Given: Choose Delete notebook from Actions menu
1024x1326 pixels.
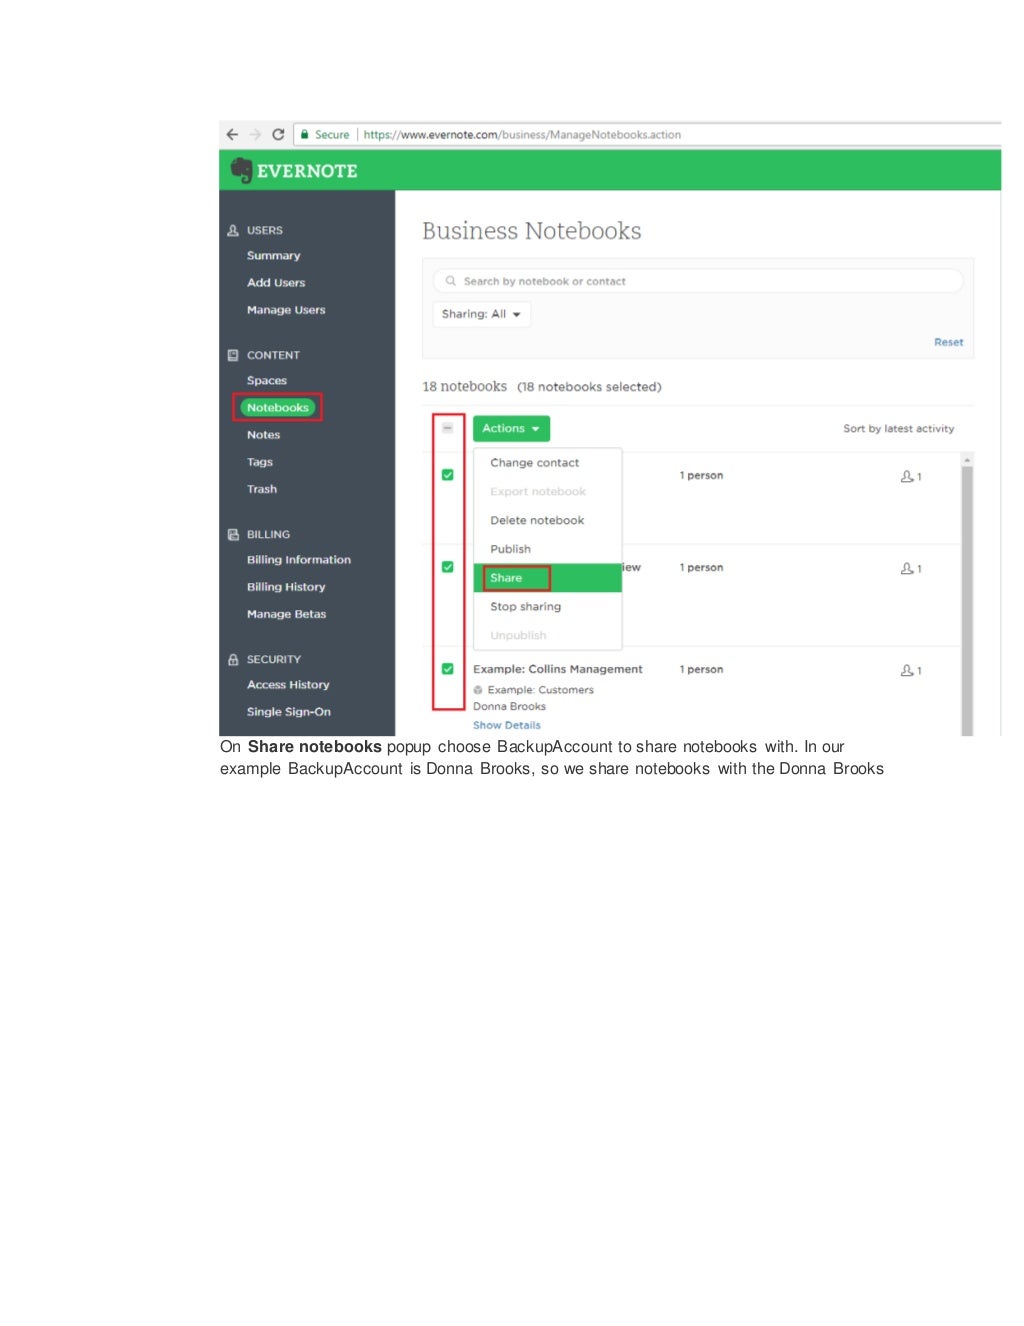Looking at the screenshot, I should (x=547, y=520).
